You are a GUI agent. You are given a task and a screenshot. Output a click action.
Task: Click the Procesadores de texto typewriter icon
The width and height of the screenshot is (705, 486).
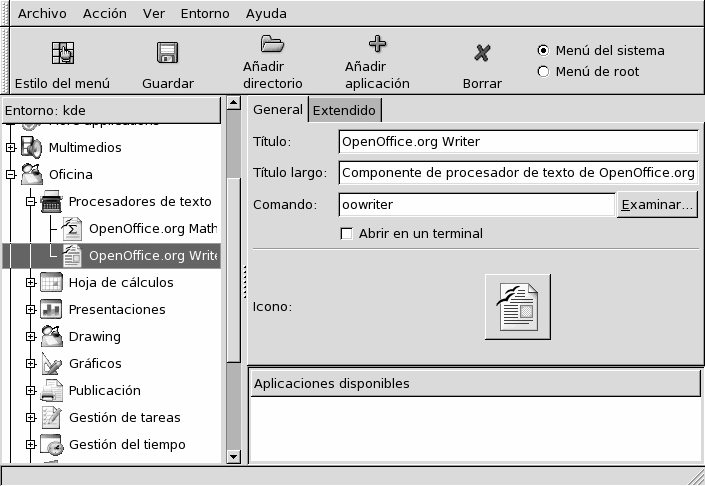tap(51, 201)
